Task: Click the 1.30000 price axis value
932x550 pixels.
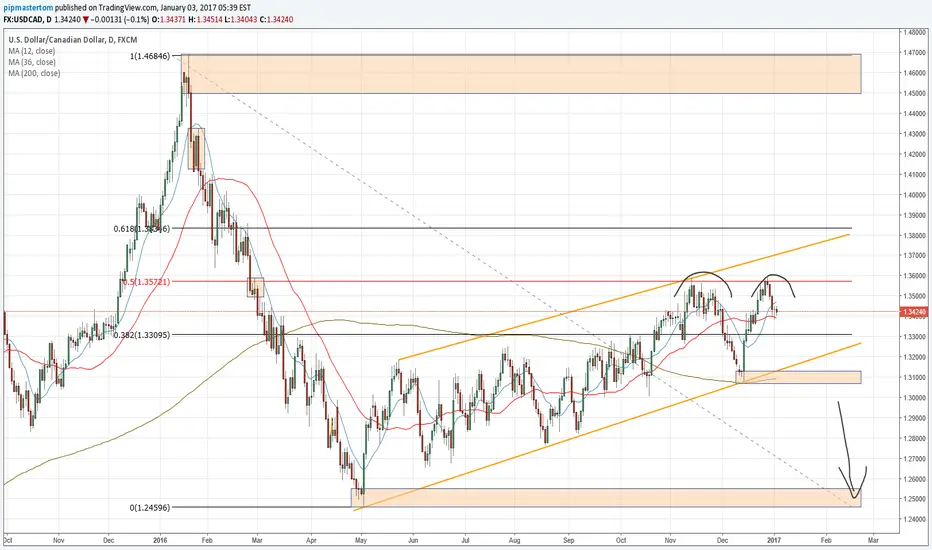Action: (915, 398)
